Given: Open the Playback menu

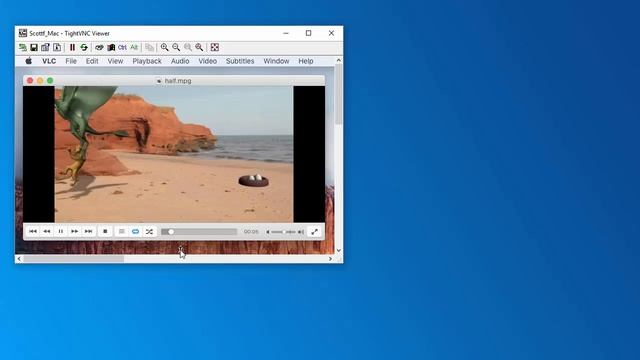Looking at the screenshot, I should [147, 61].
